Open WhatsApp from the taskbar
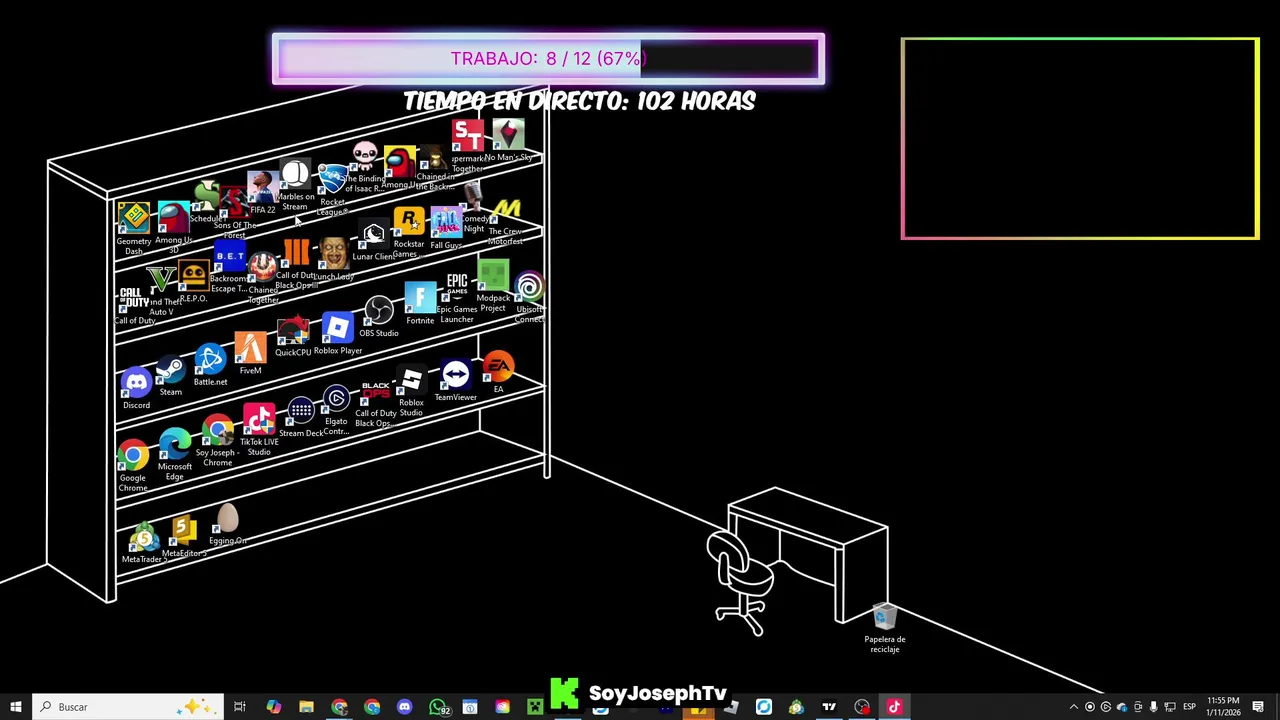The width and height of the screenshot is (1280, 720). point(437,707)
